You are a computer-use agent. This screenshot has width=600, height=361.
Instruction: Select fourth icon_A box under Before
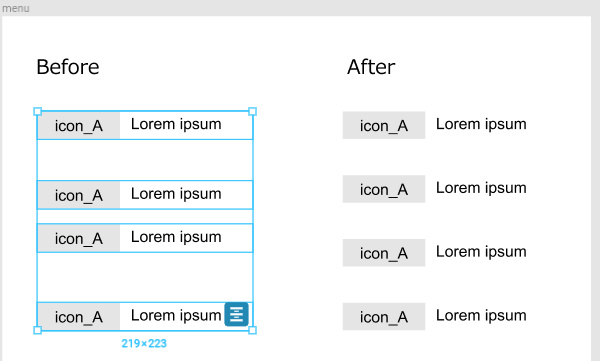tap(79, 317)
